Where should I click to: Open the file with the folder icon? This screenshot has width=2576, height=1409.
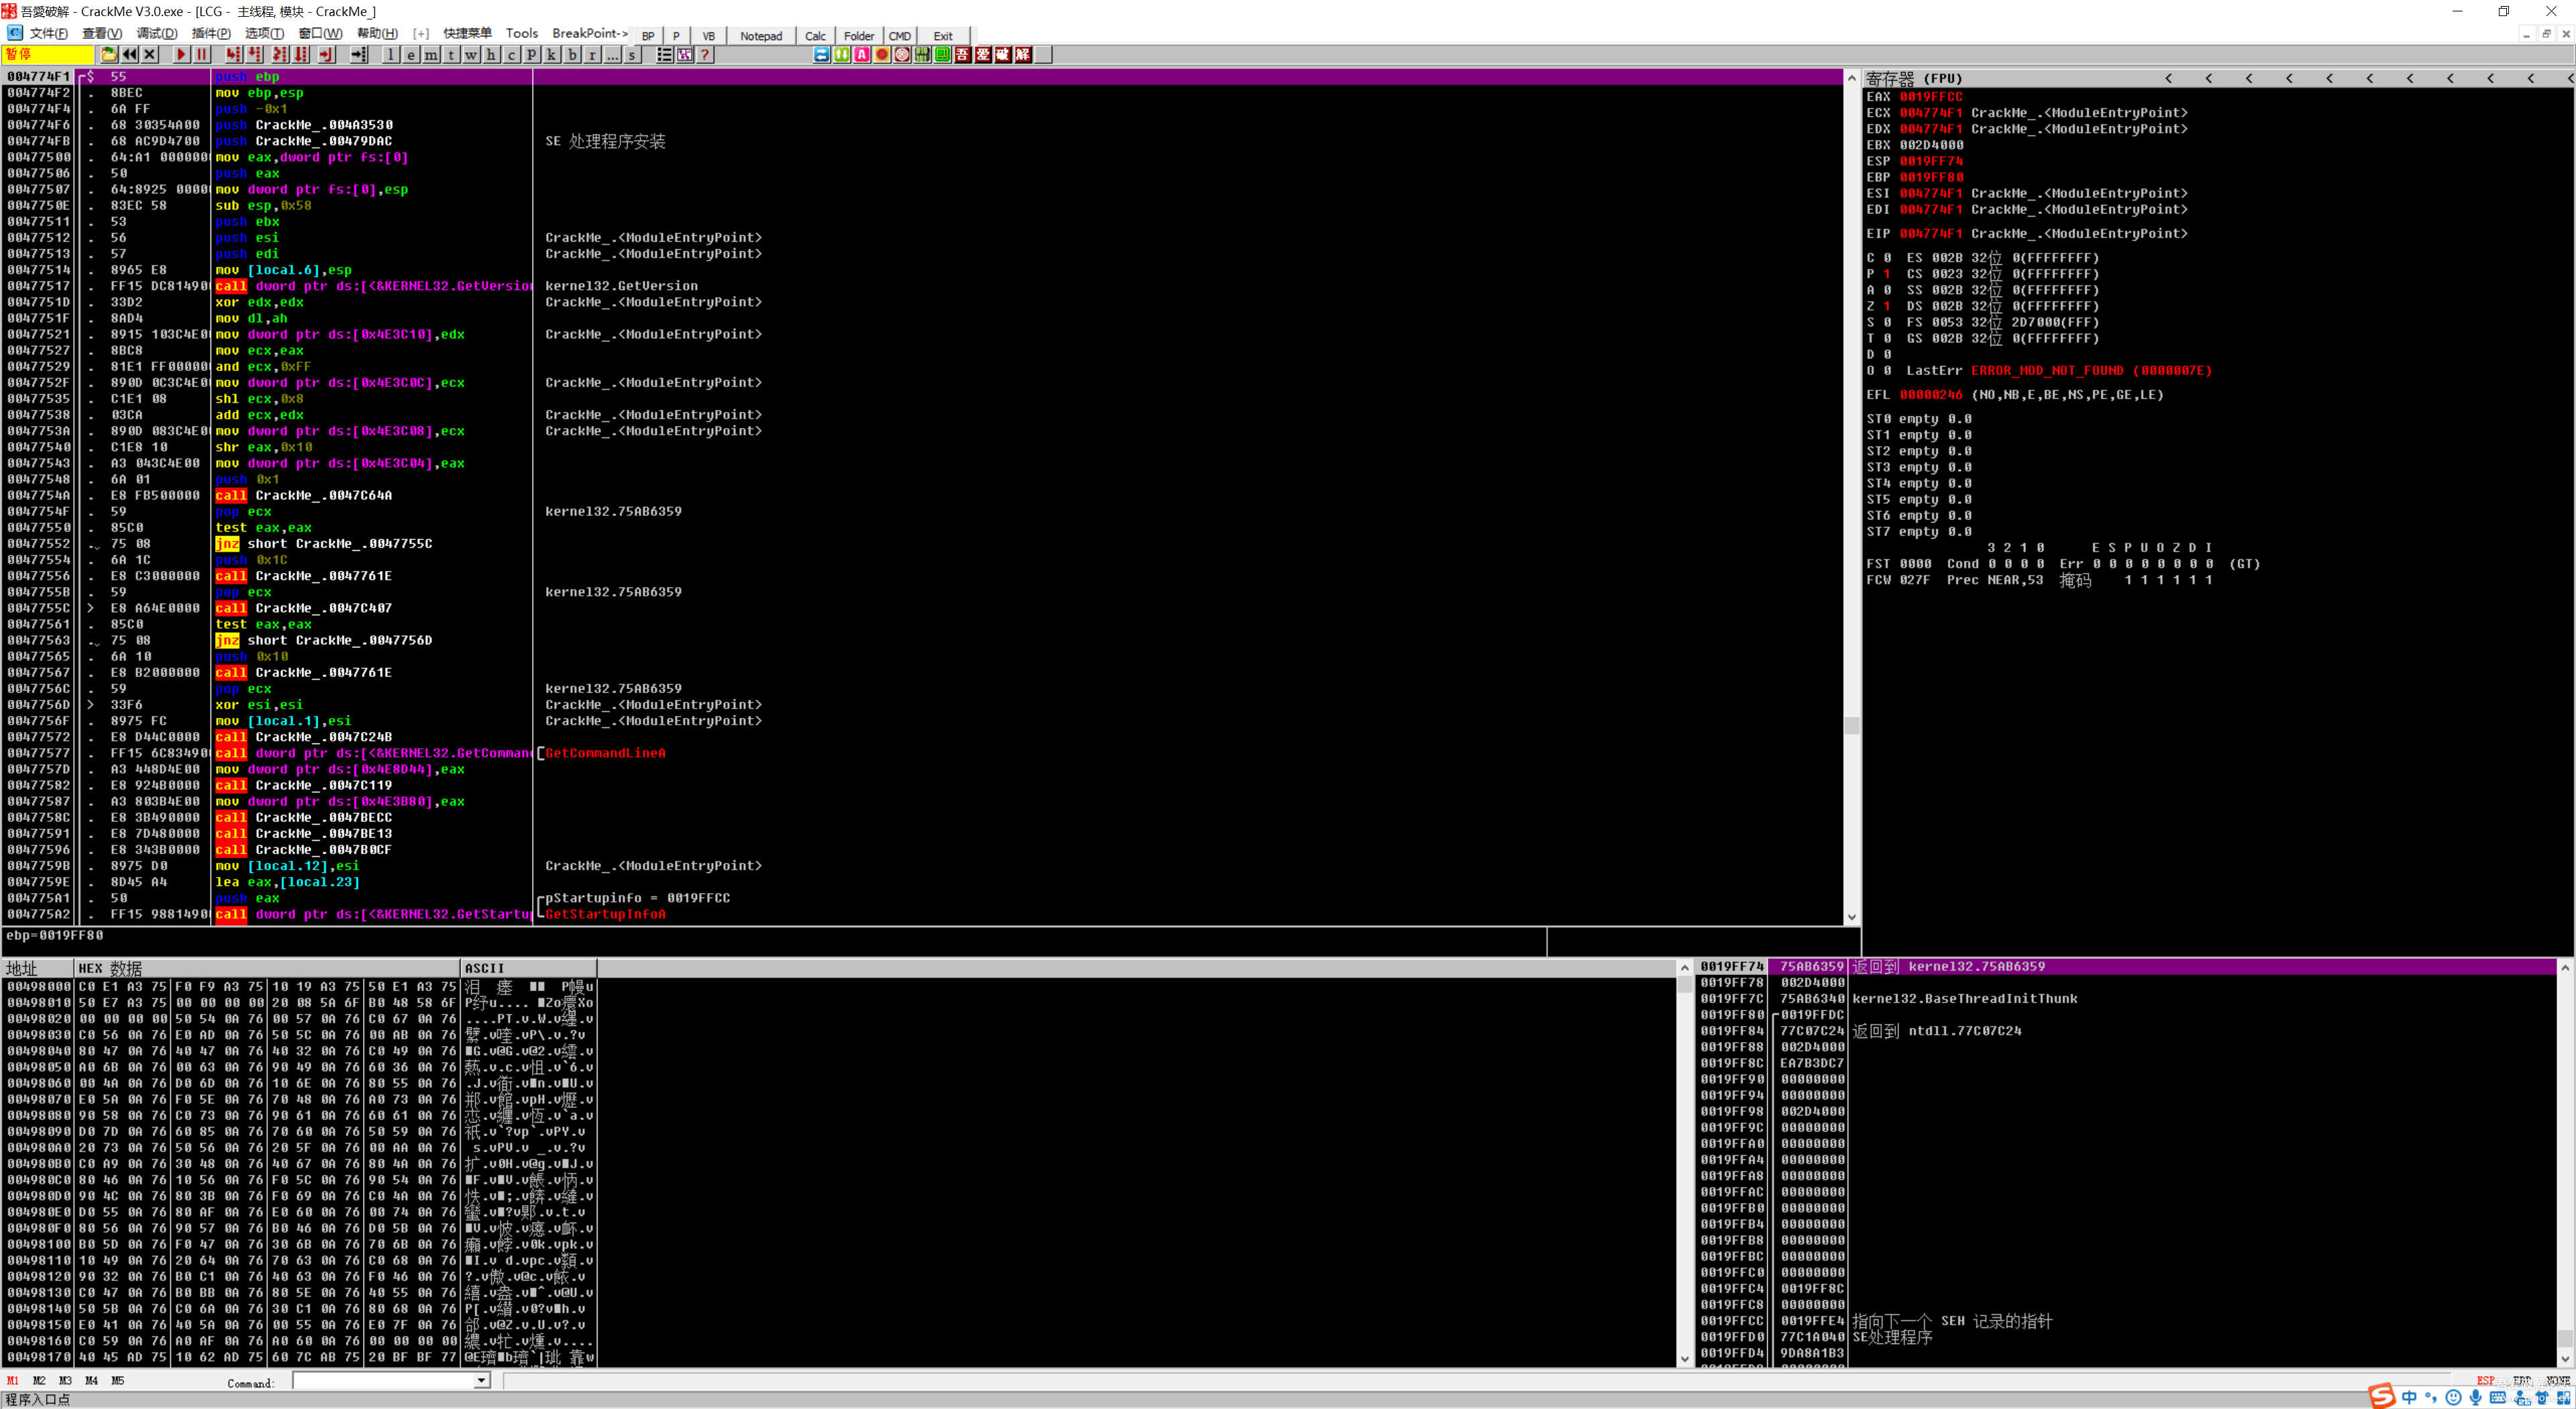109,55
